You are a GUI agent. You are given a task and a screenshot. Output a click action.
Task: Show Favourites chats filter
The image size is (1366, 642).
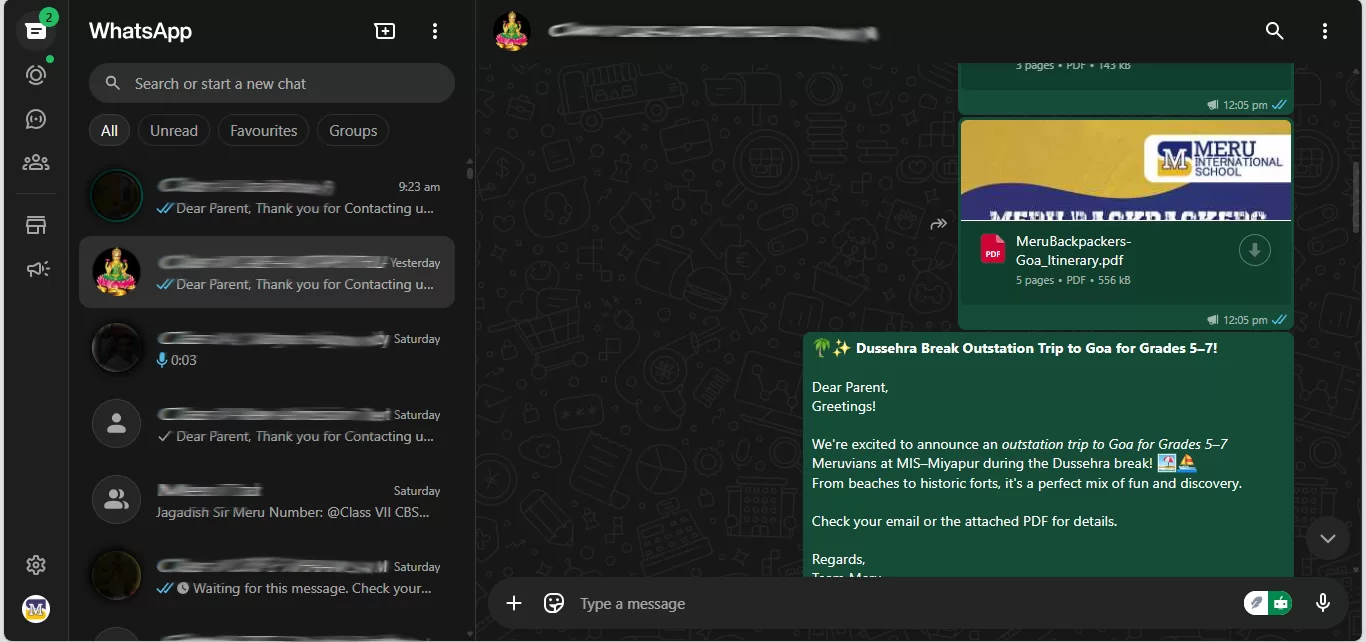point(263,131)
